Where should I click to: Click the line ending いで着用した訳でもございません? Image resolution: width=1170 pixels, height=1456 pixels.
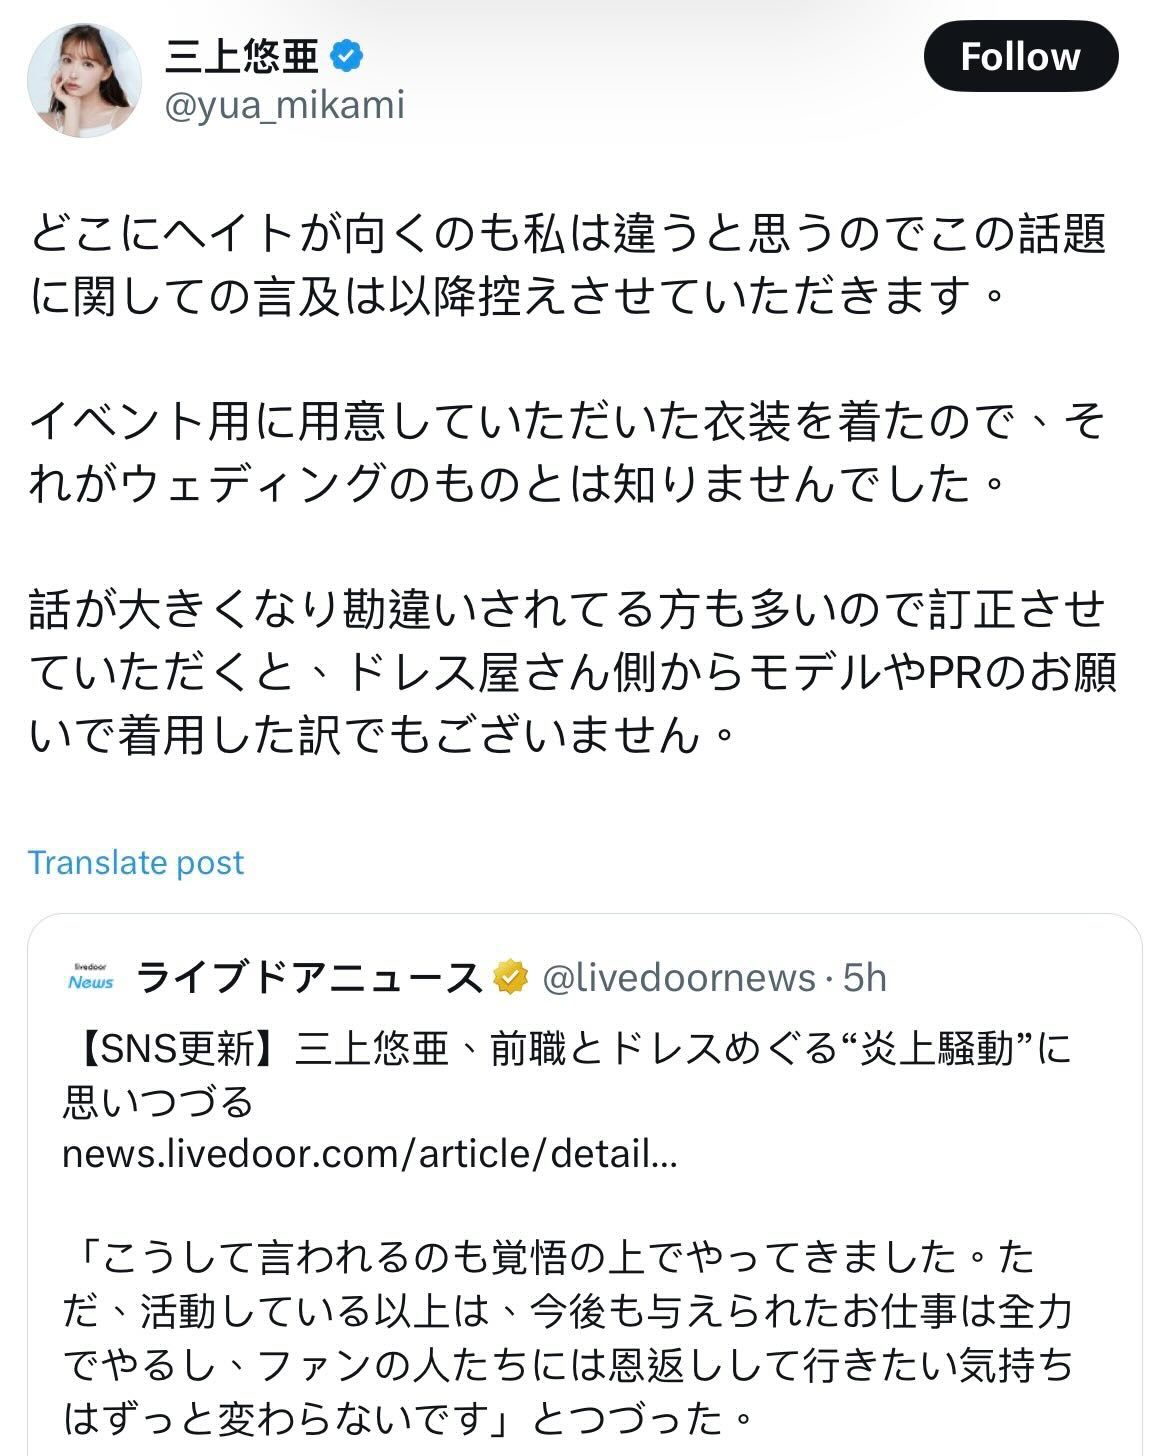[382, 735]
